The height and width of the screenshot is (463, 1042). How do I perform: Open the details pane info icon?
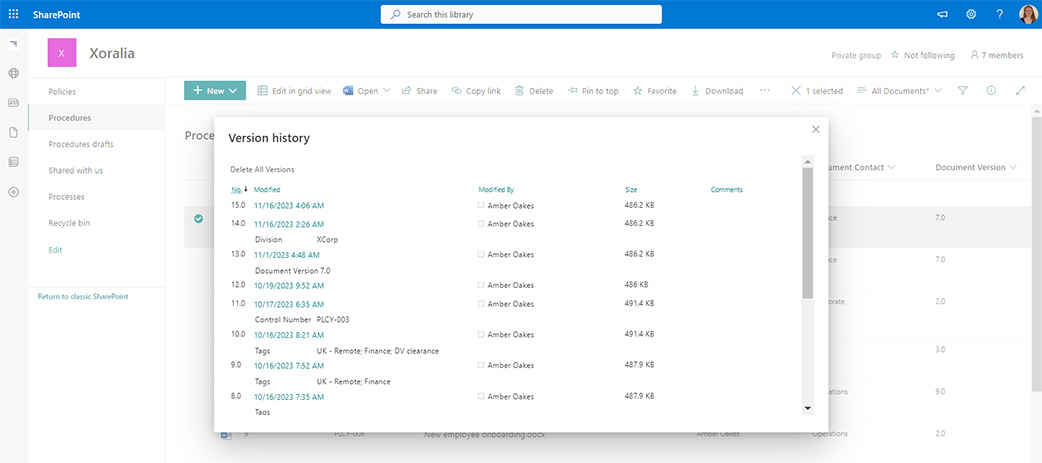[991, 91]
